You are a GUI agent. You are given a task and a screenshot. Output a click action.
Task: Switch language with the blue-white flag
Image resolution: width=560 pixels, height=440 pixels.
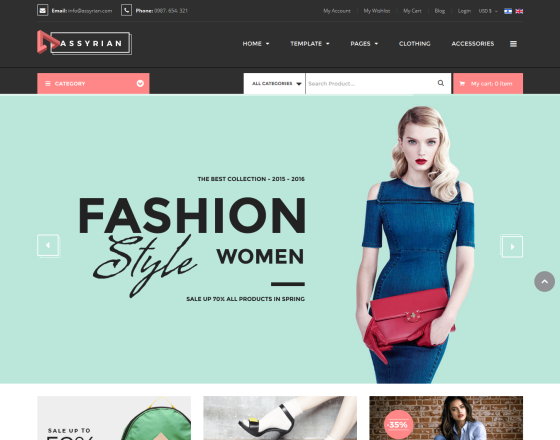click(x=508, y=11)
